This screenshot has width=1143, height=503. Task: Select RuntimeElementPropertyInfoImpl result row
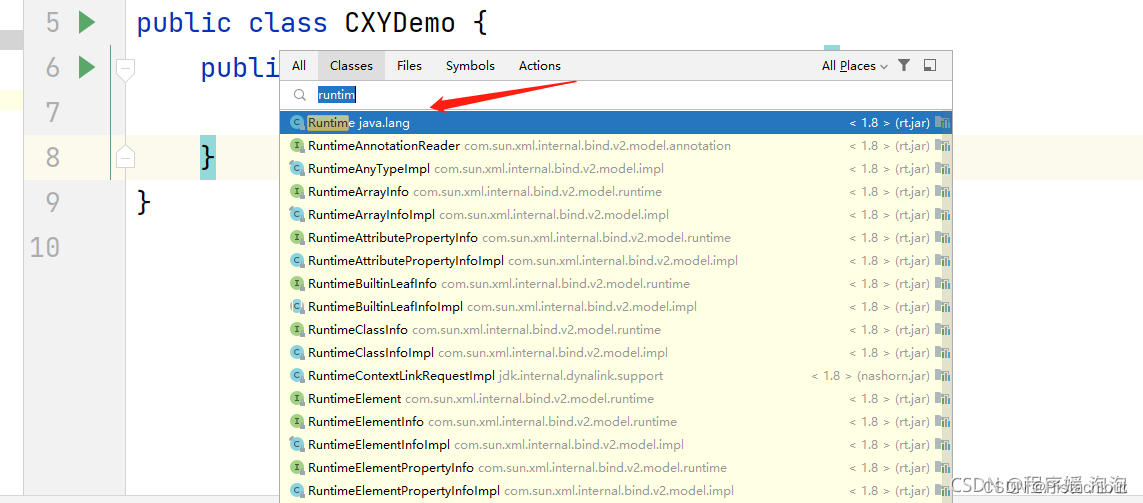click(x=616, y=491)
